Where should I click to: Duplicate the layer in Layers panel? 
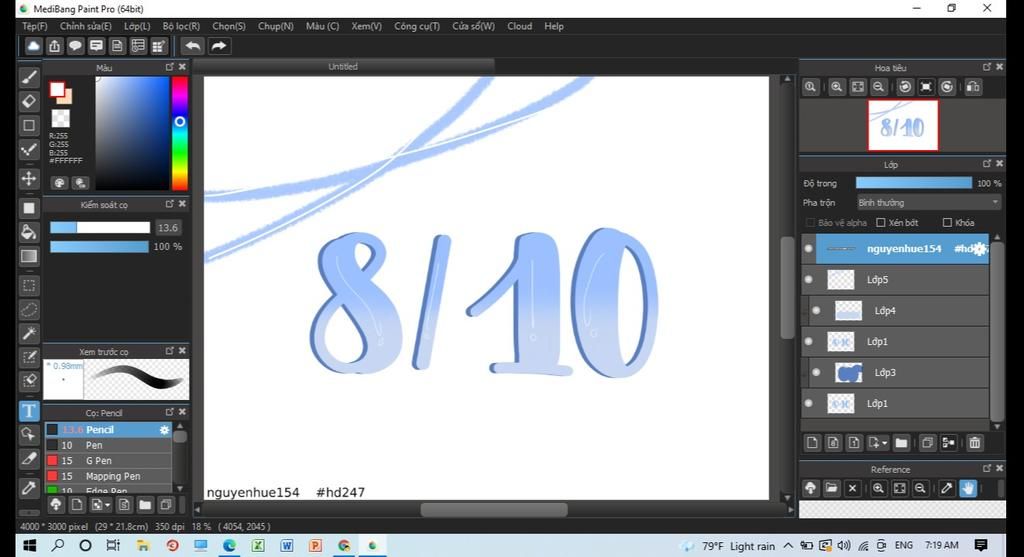point(927,443)
